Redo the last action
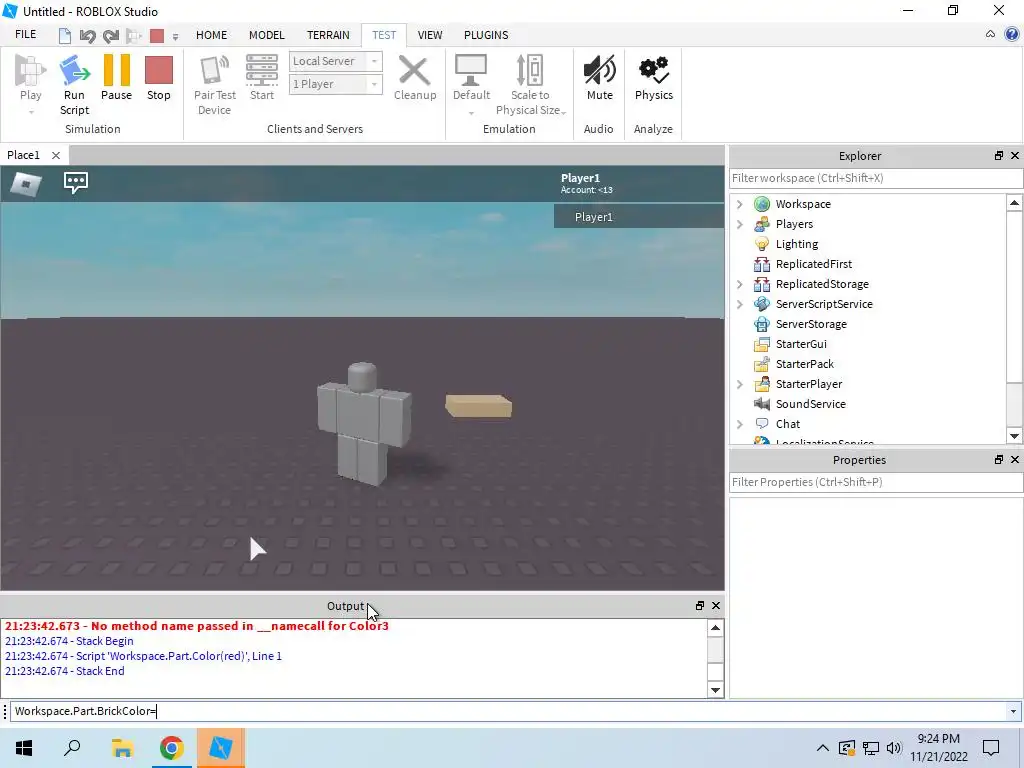This screenshot has height=768, width=1024. click(x=110, y=35)
